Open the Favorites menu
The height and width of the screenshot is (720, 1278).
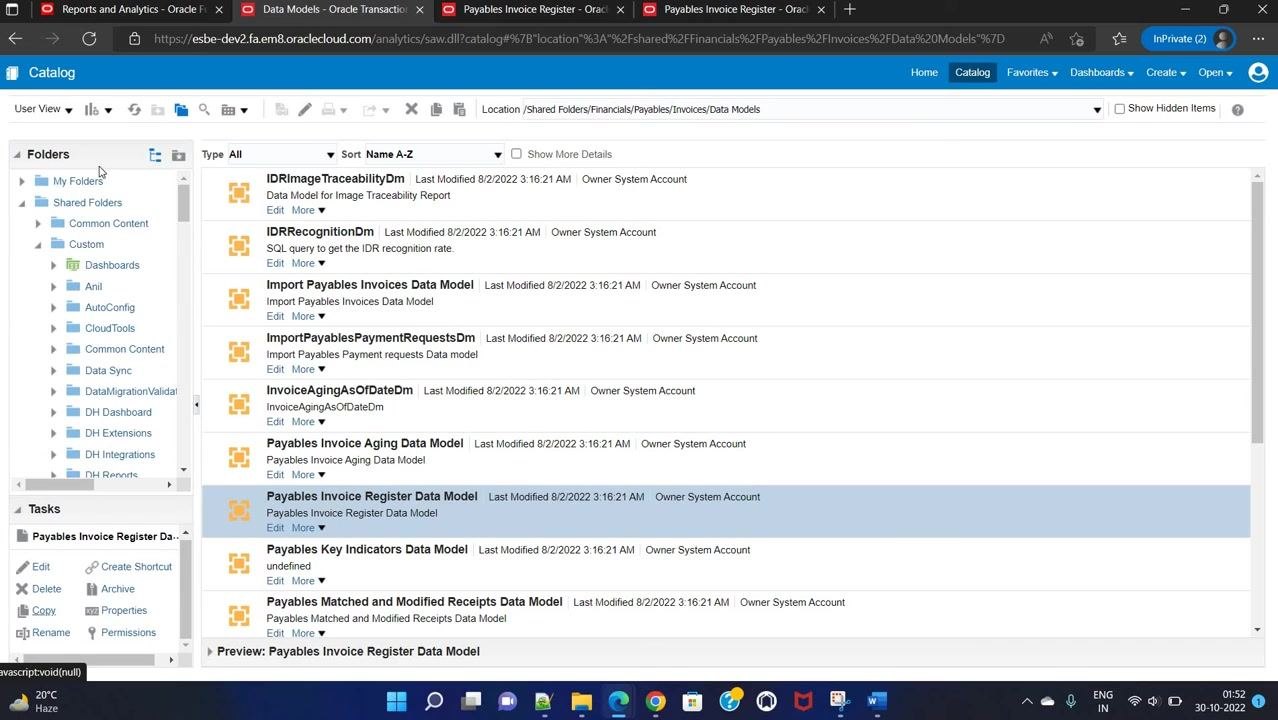click(1032, 72)
